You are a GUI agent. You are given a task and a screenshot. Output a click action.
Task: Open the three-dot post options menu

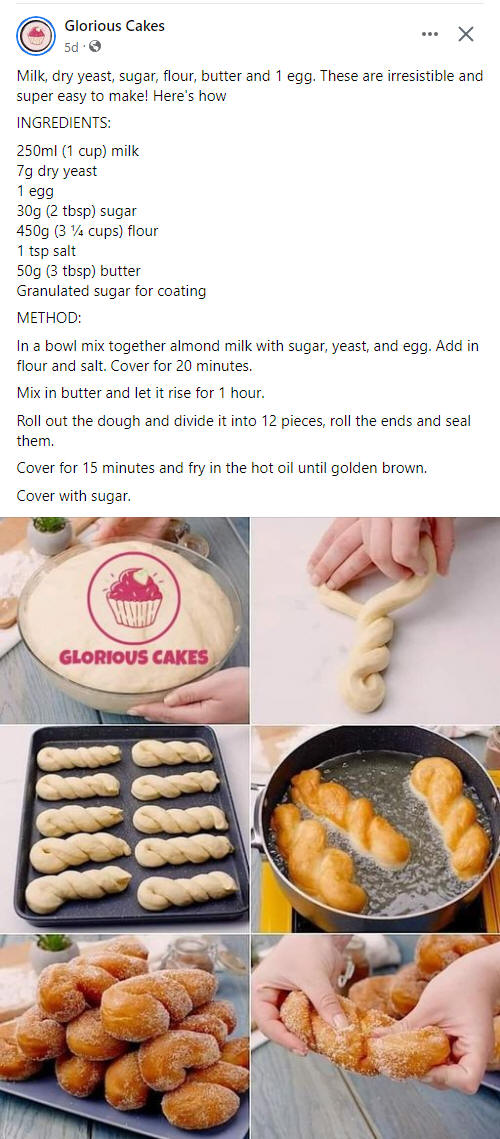(x=430, y=34)
